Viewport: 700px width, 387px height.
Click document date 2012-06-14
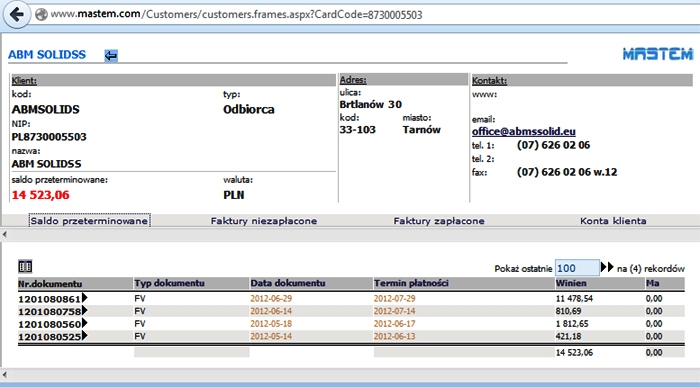click(x=271, y=311)
